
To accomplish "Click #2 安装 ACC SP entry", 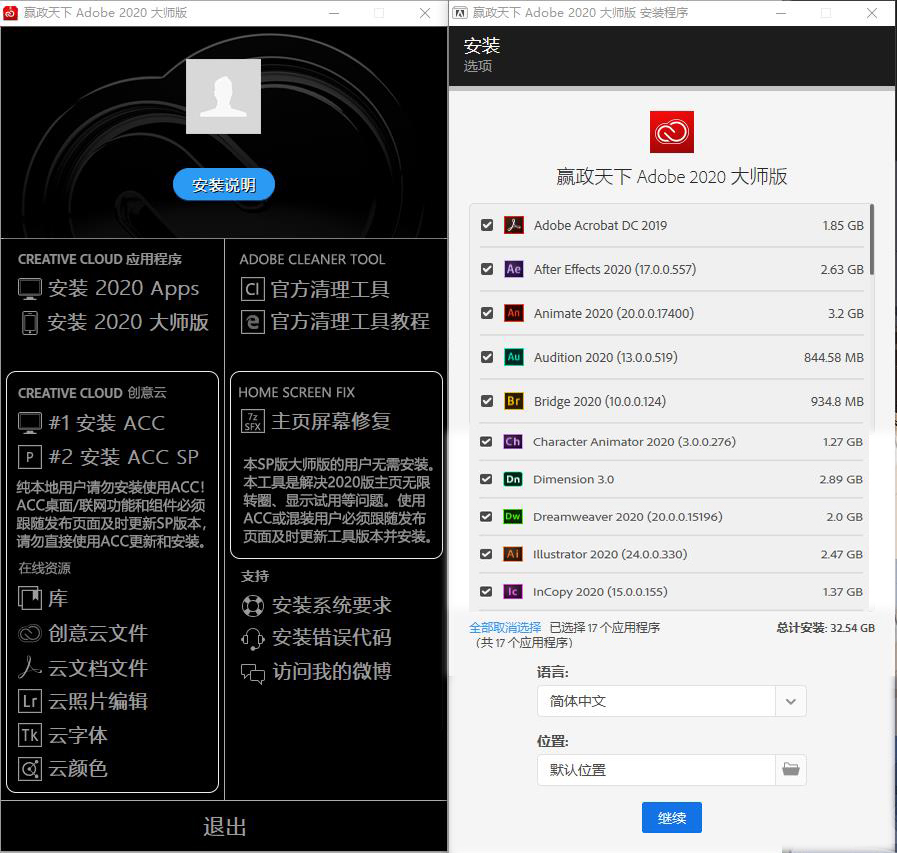I will click(109, 457).
